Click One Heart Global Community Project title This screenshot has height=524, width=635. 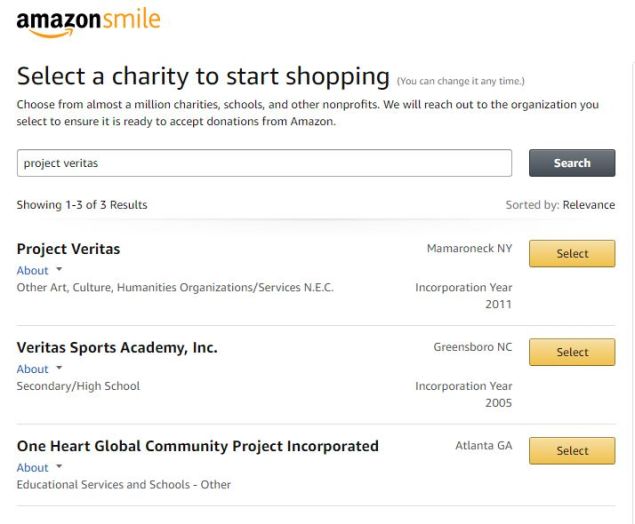tap(198, 446)
